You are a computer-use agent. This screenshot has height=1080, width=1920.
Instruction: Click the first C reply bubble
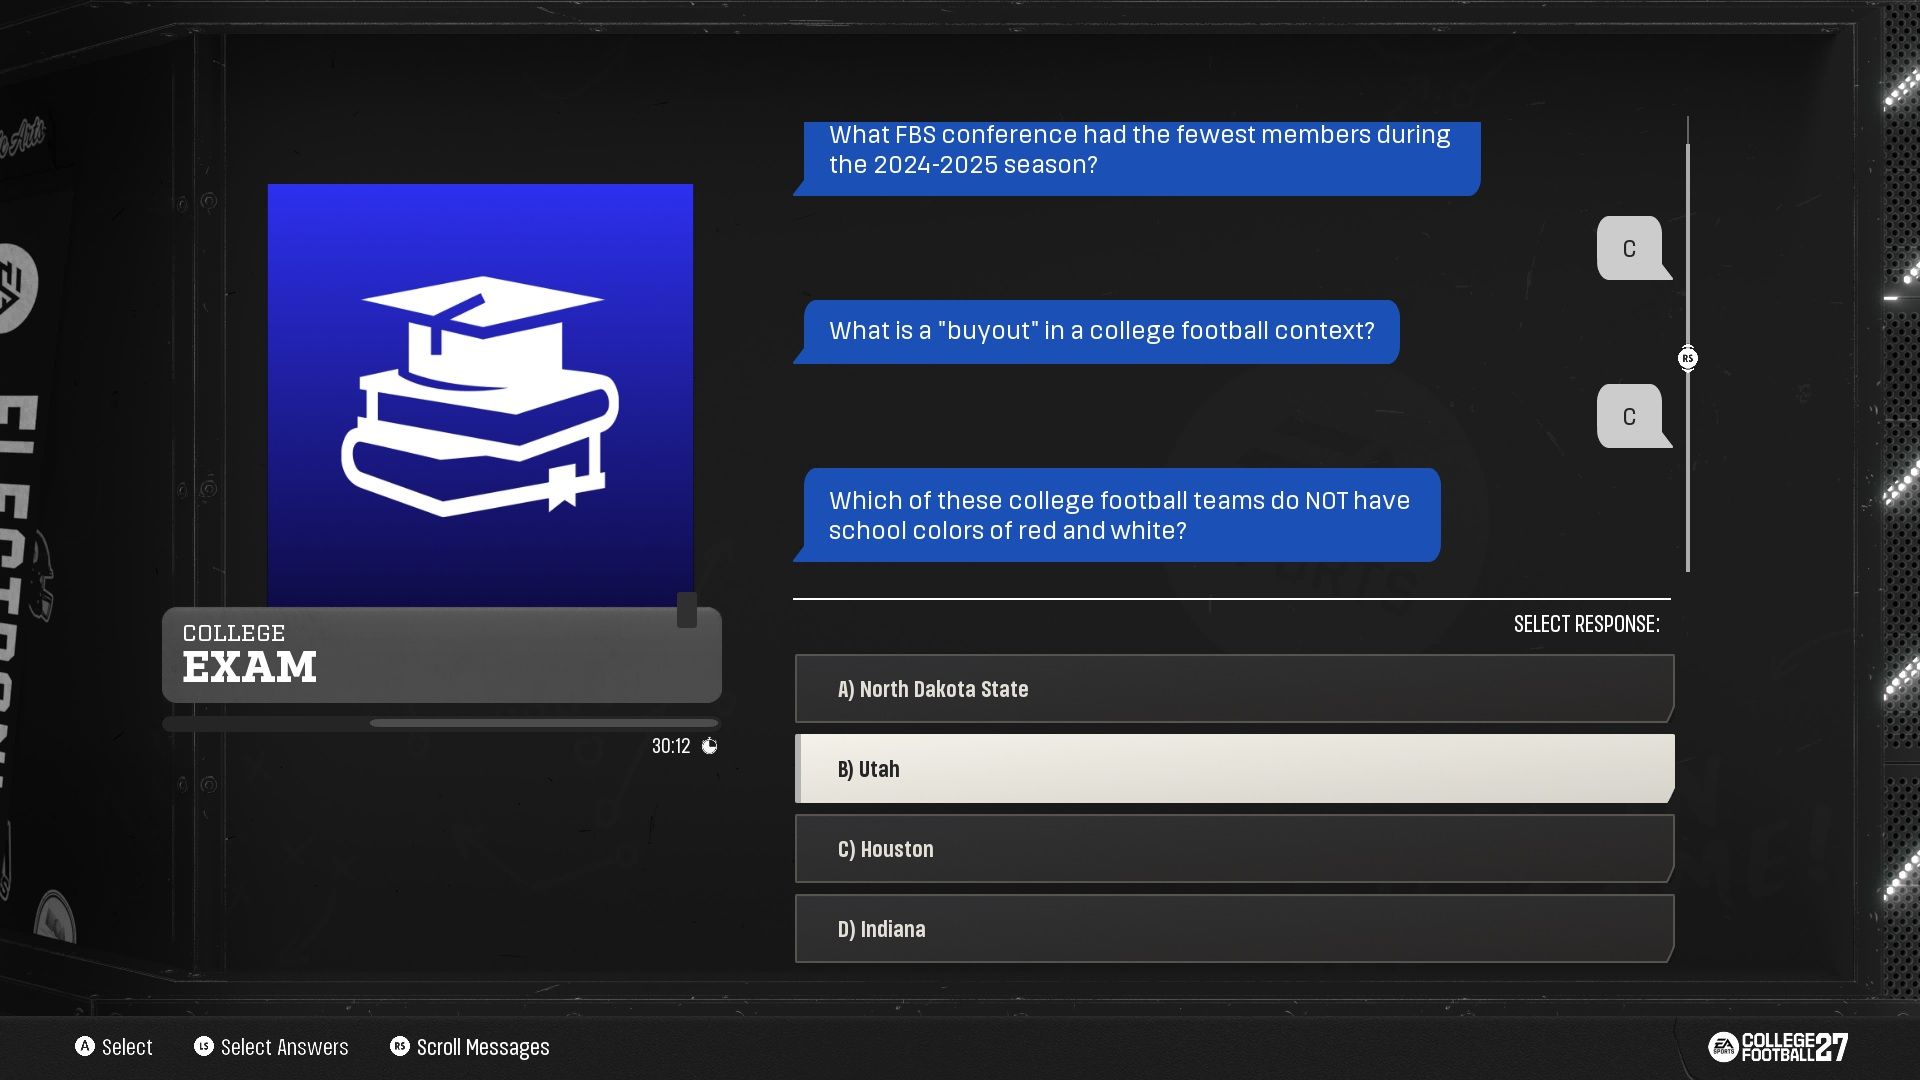[x=1634, y=248]
